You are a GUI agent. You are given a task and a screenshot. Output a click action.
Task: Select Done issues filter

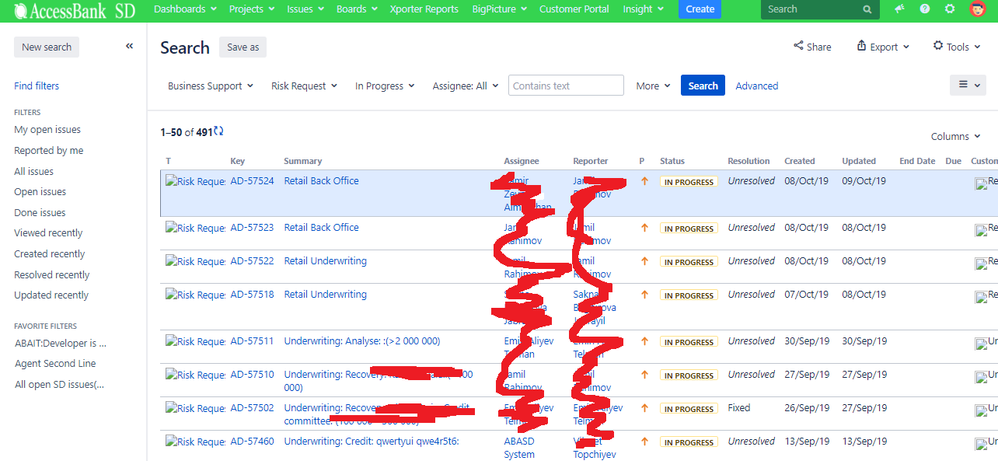[39, 213]
